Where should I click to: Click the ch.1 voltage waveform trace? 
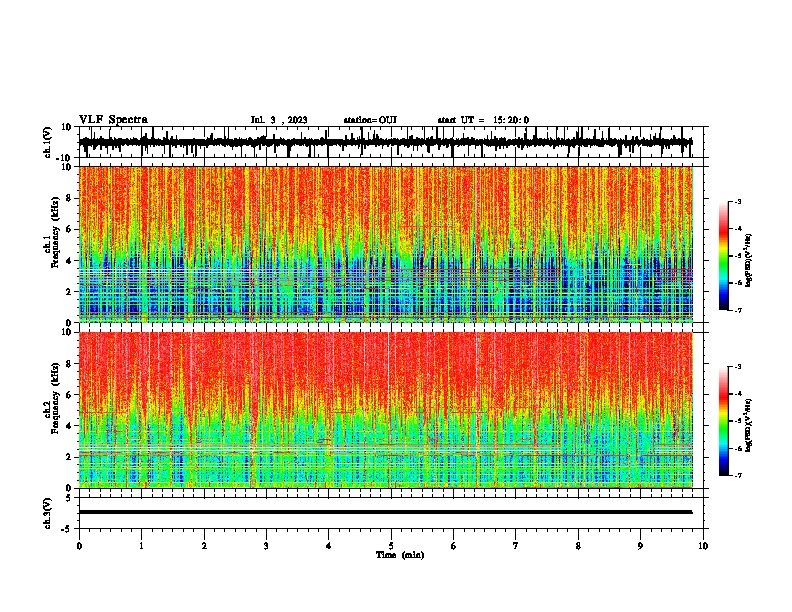[386, 142]
